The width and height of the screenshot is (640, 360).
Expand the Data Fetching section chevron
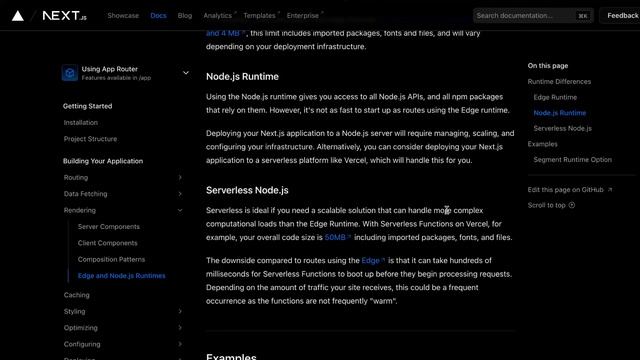coord(180,194)
